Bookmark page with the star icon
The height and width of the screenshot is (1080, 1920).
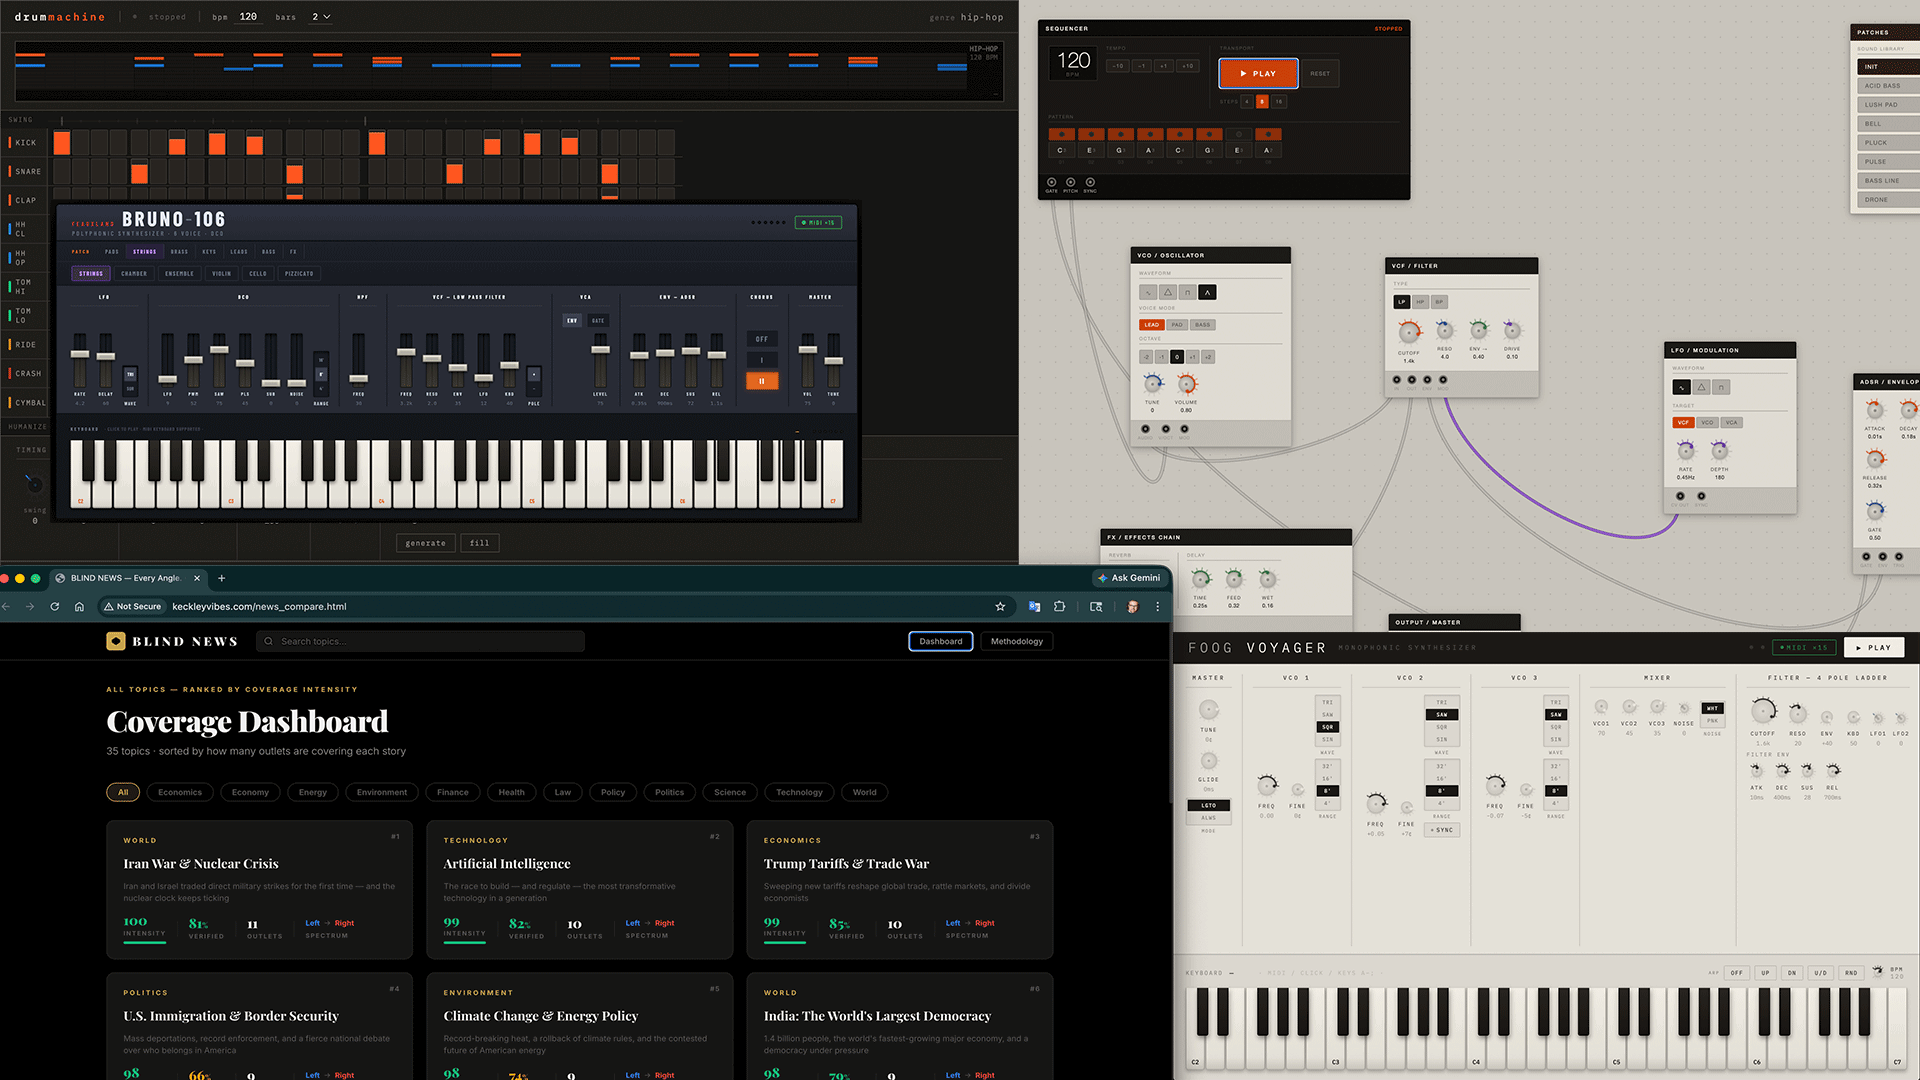pos(1000,607)
